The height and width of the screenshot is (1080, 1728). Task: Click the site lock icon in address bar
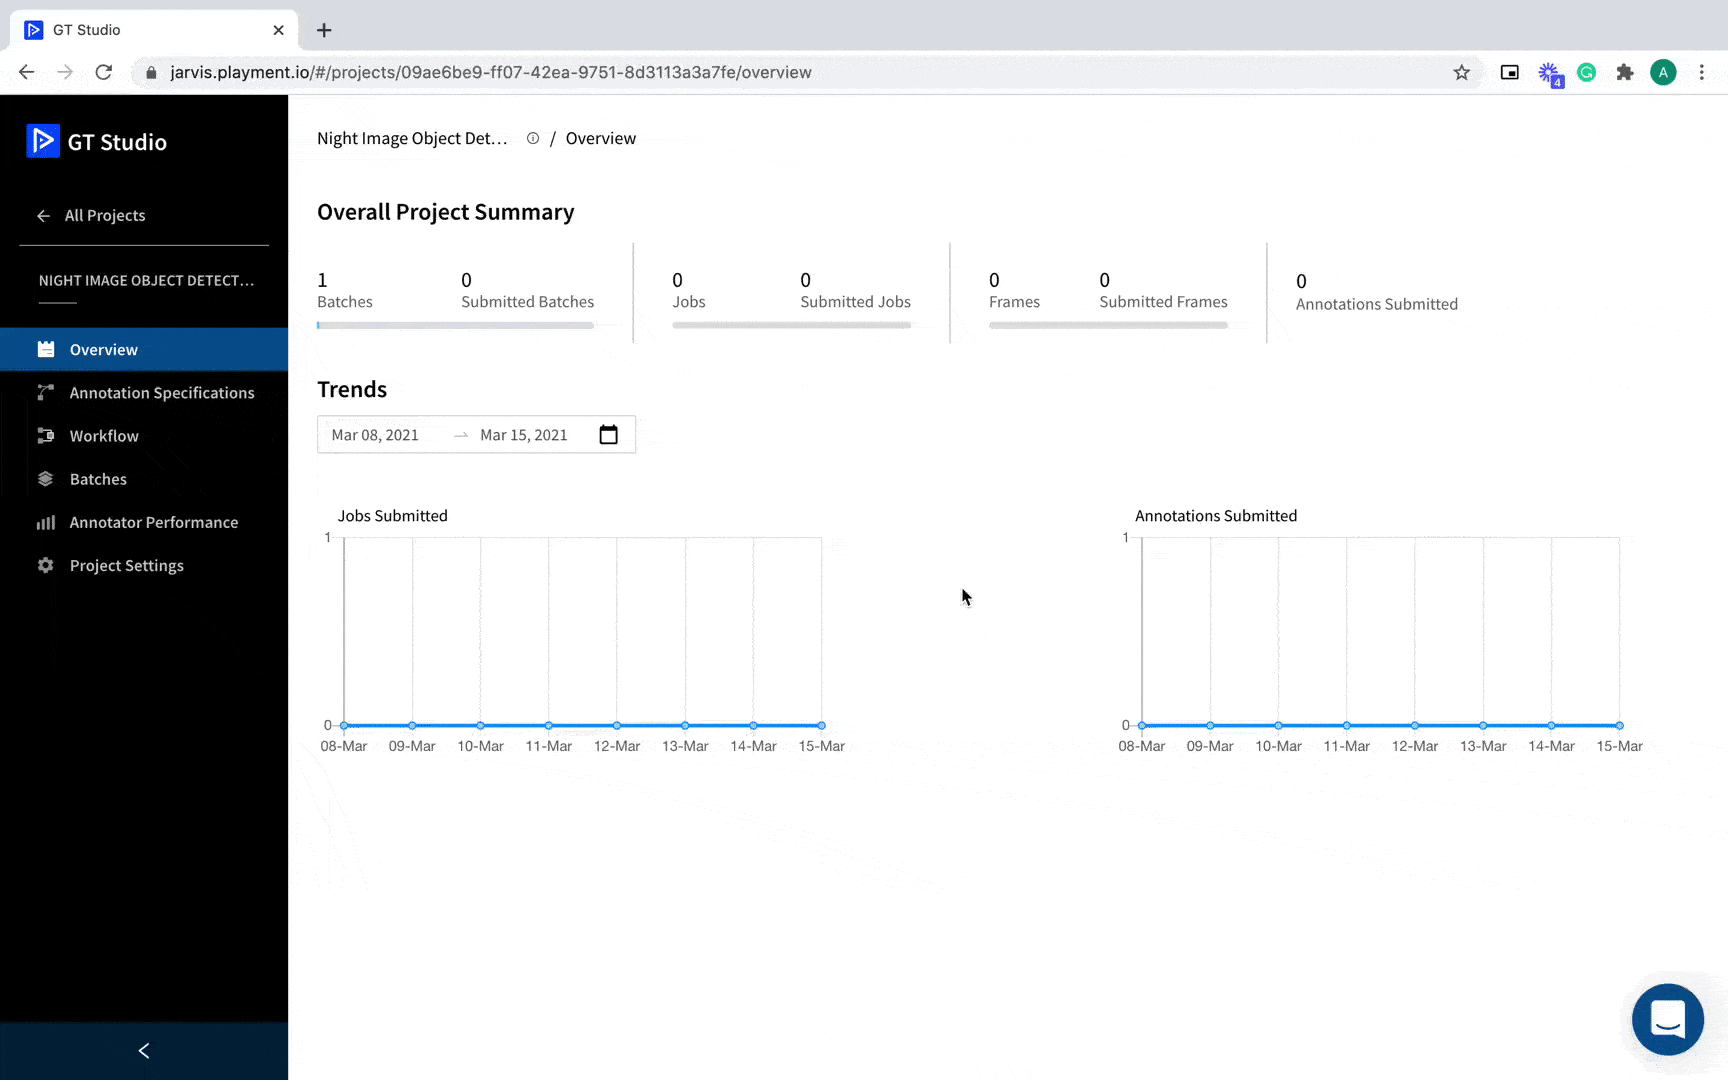click(151, 72)
